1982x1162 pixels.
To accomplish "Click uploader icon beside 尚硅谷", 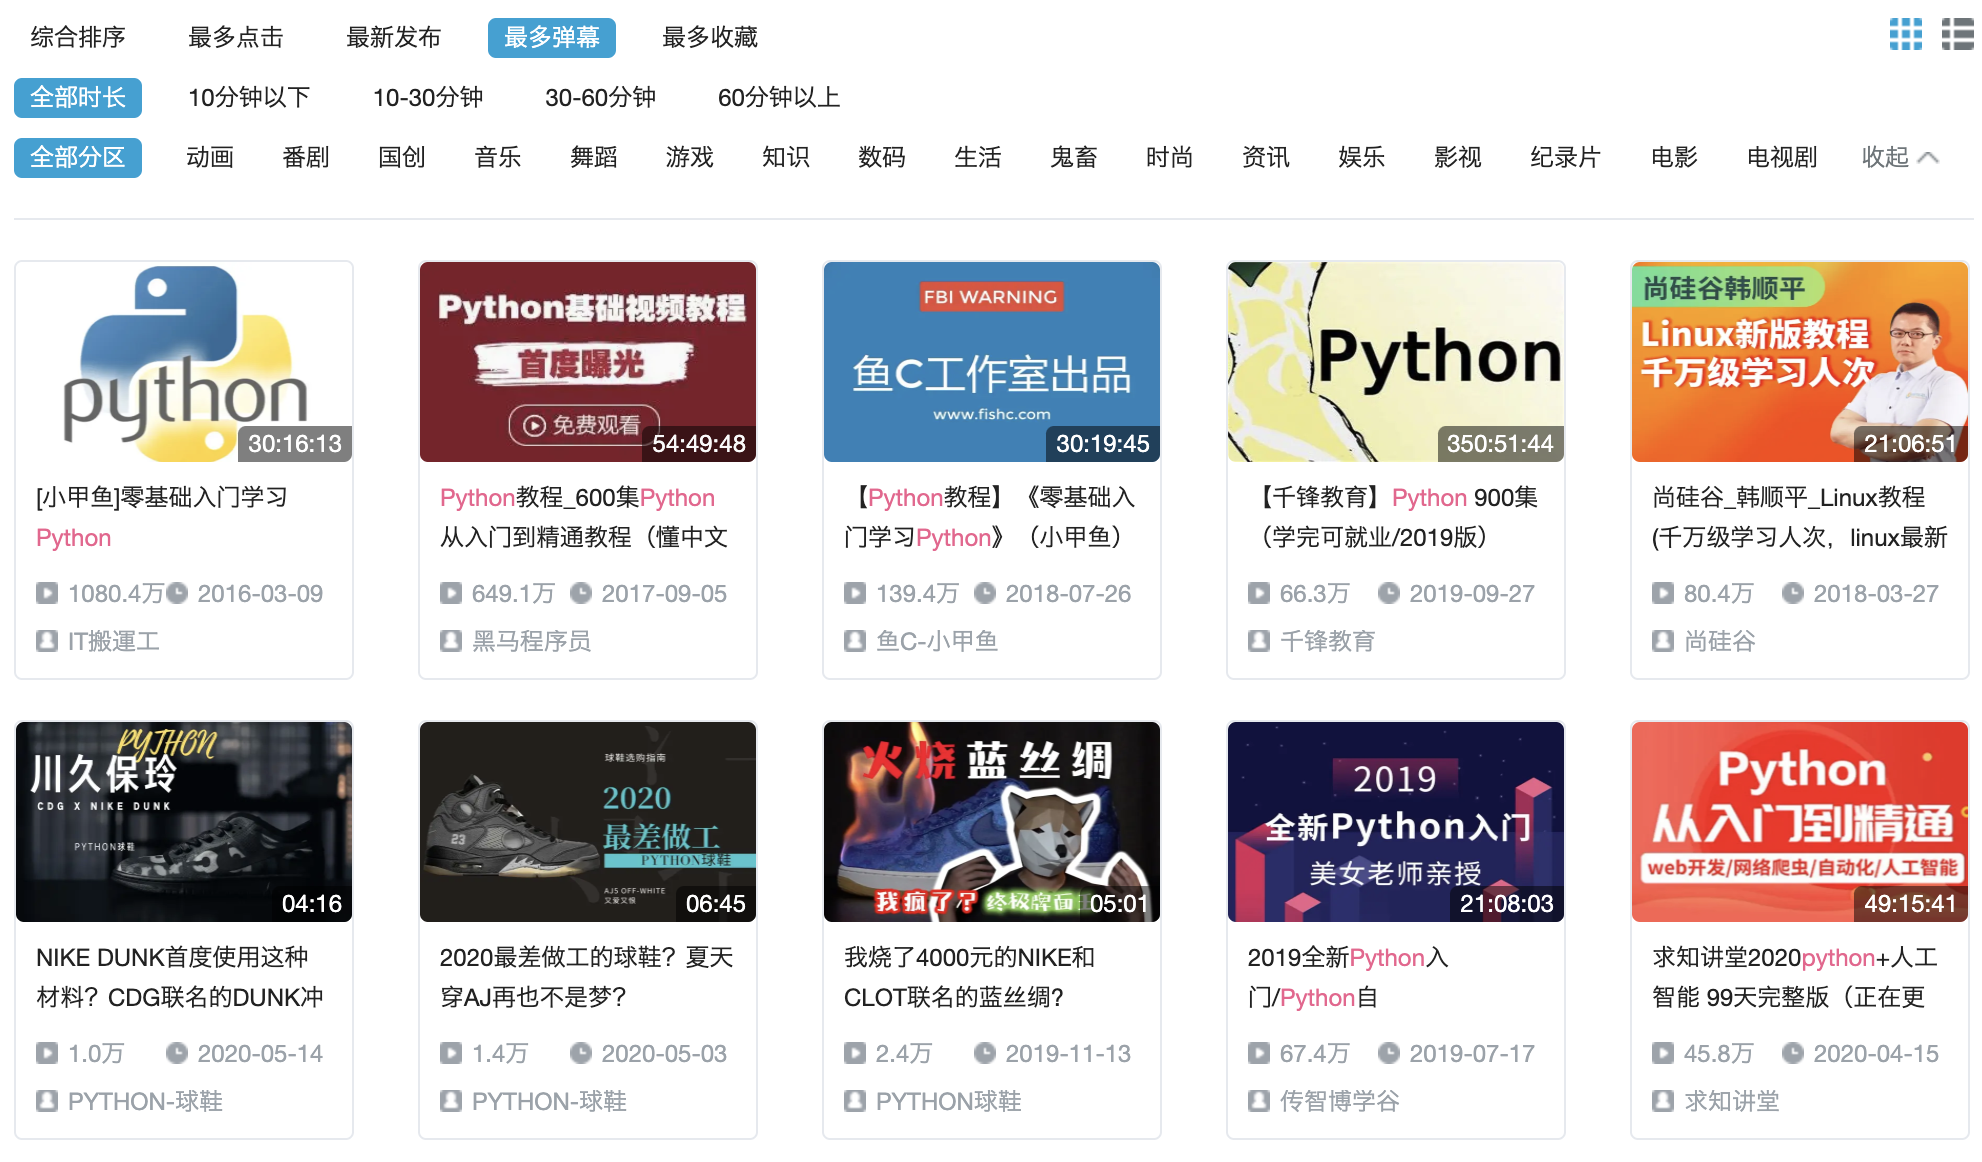I will tap(1663, 641).
